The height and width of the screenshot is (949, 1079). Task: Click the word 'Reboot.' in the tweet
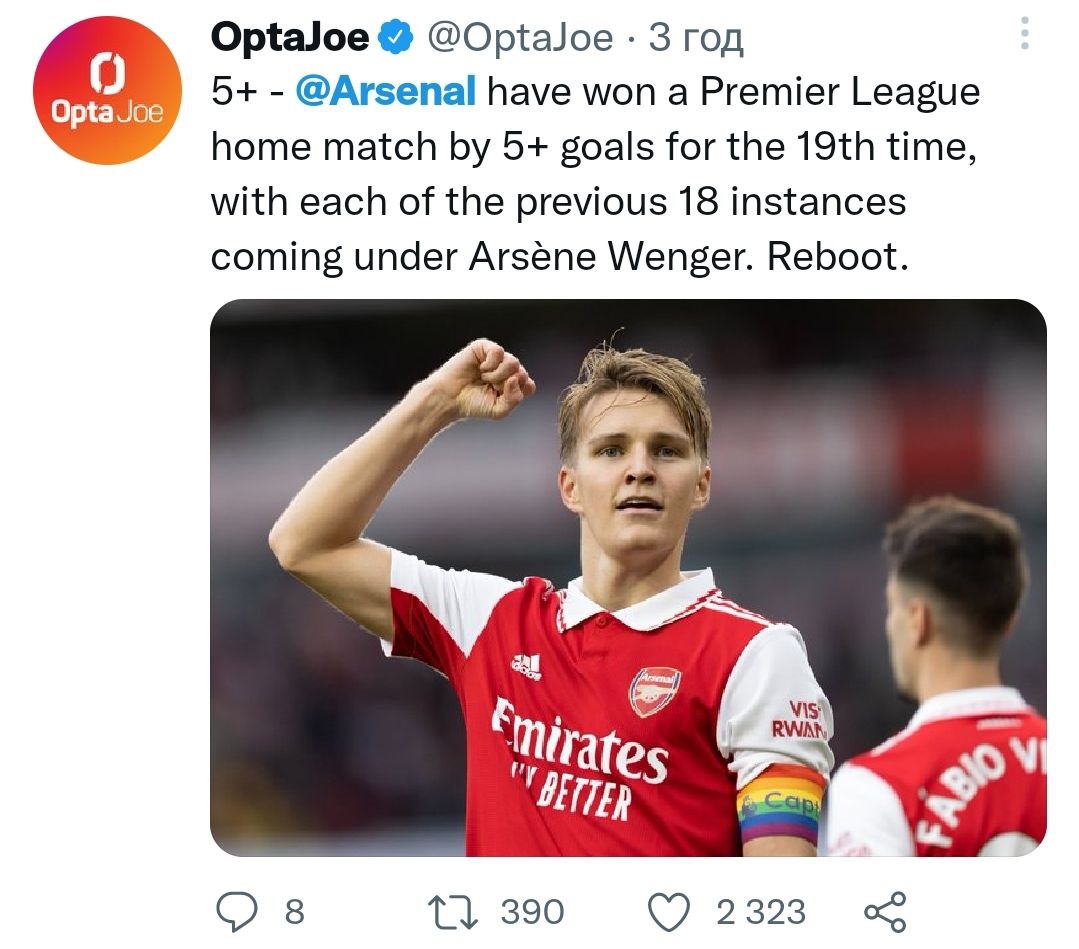(838, 256)
